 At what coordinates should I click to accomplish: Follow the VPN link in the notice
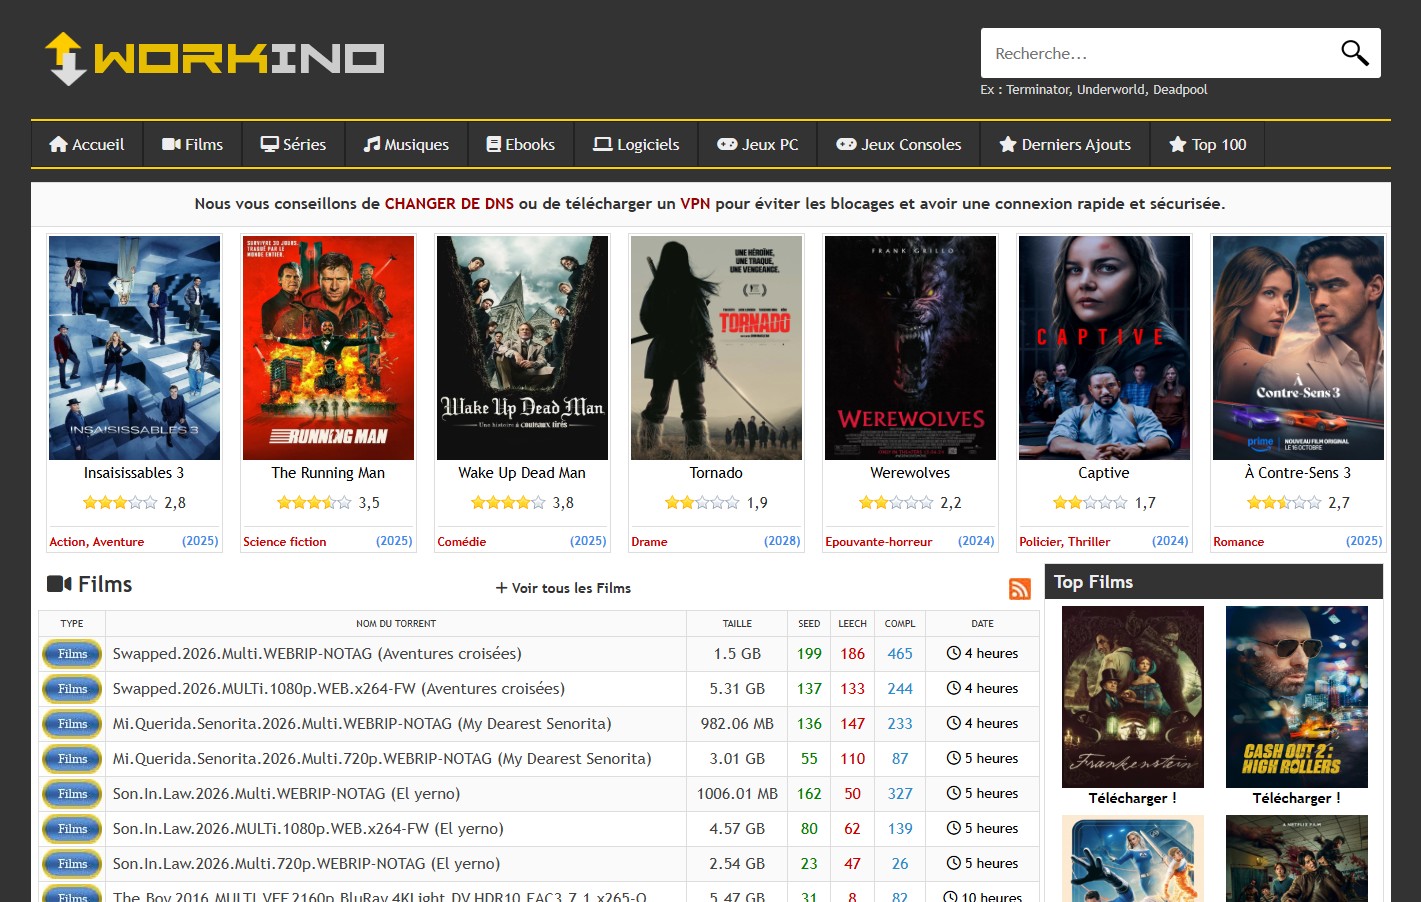pos(695,203)
